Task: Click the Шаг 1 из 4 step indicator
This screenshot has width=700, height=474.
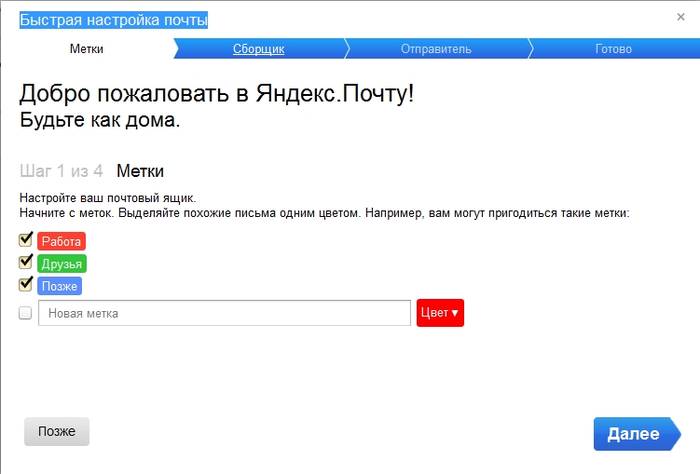Action: coord(61,171)
